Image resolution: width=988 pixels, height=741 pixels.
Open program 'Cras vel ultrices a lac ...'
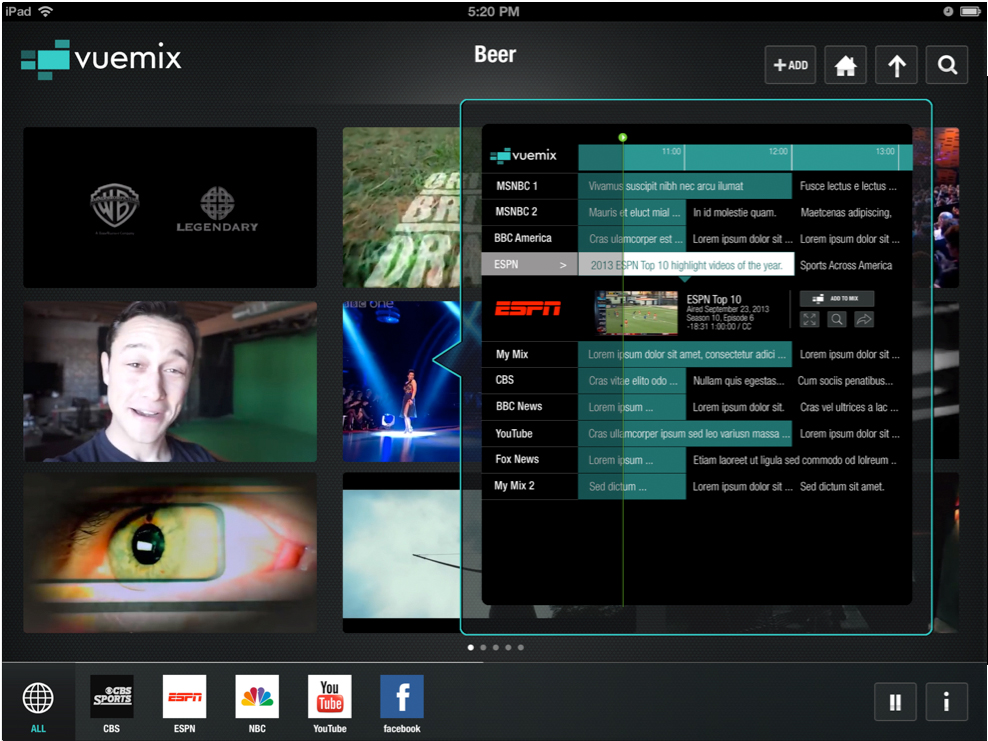847,407
